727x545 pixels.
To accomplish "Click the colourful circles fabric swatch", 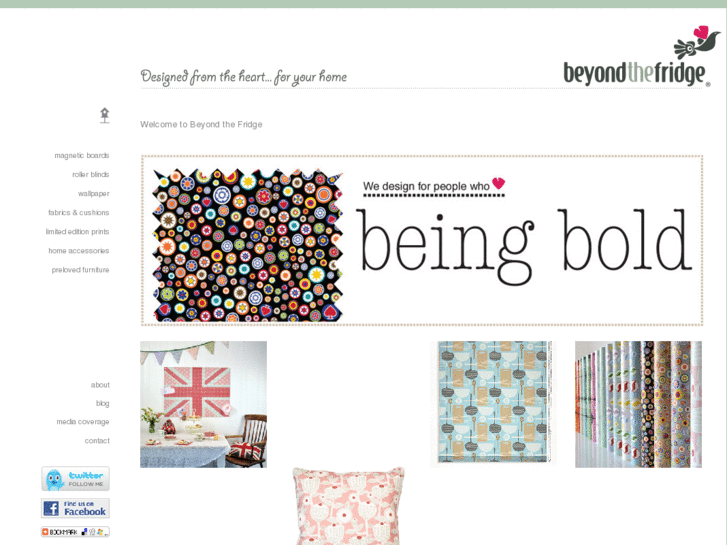I will tap(248, 245).
